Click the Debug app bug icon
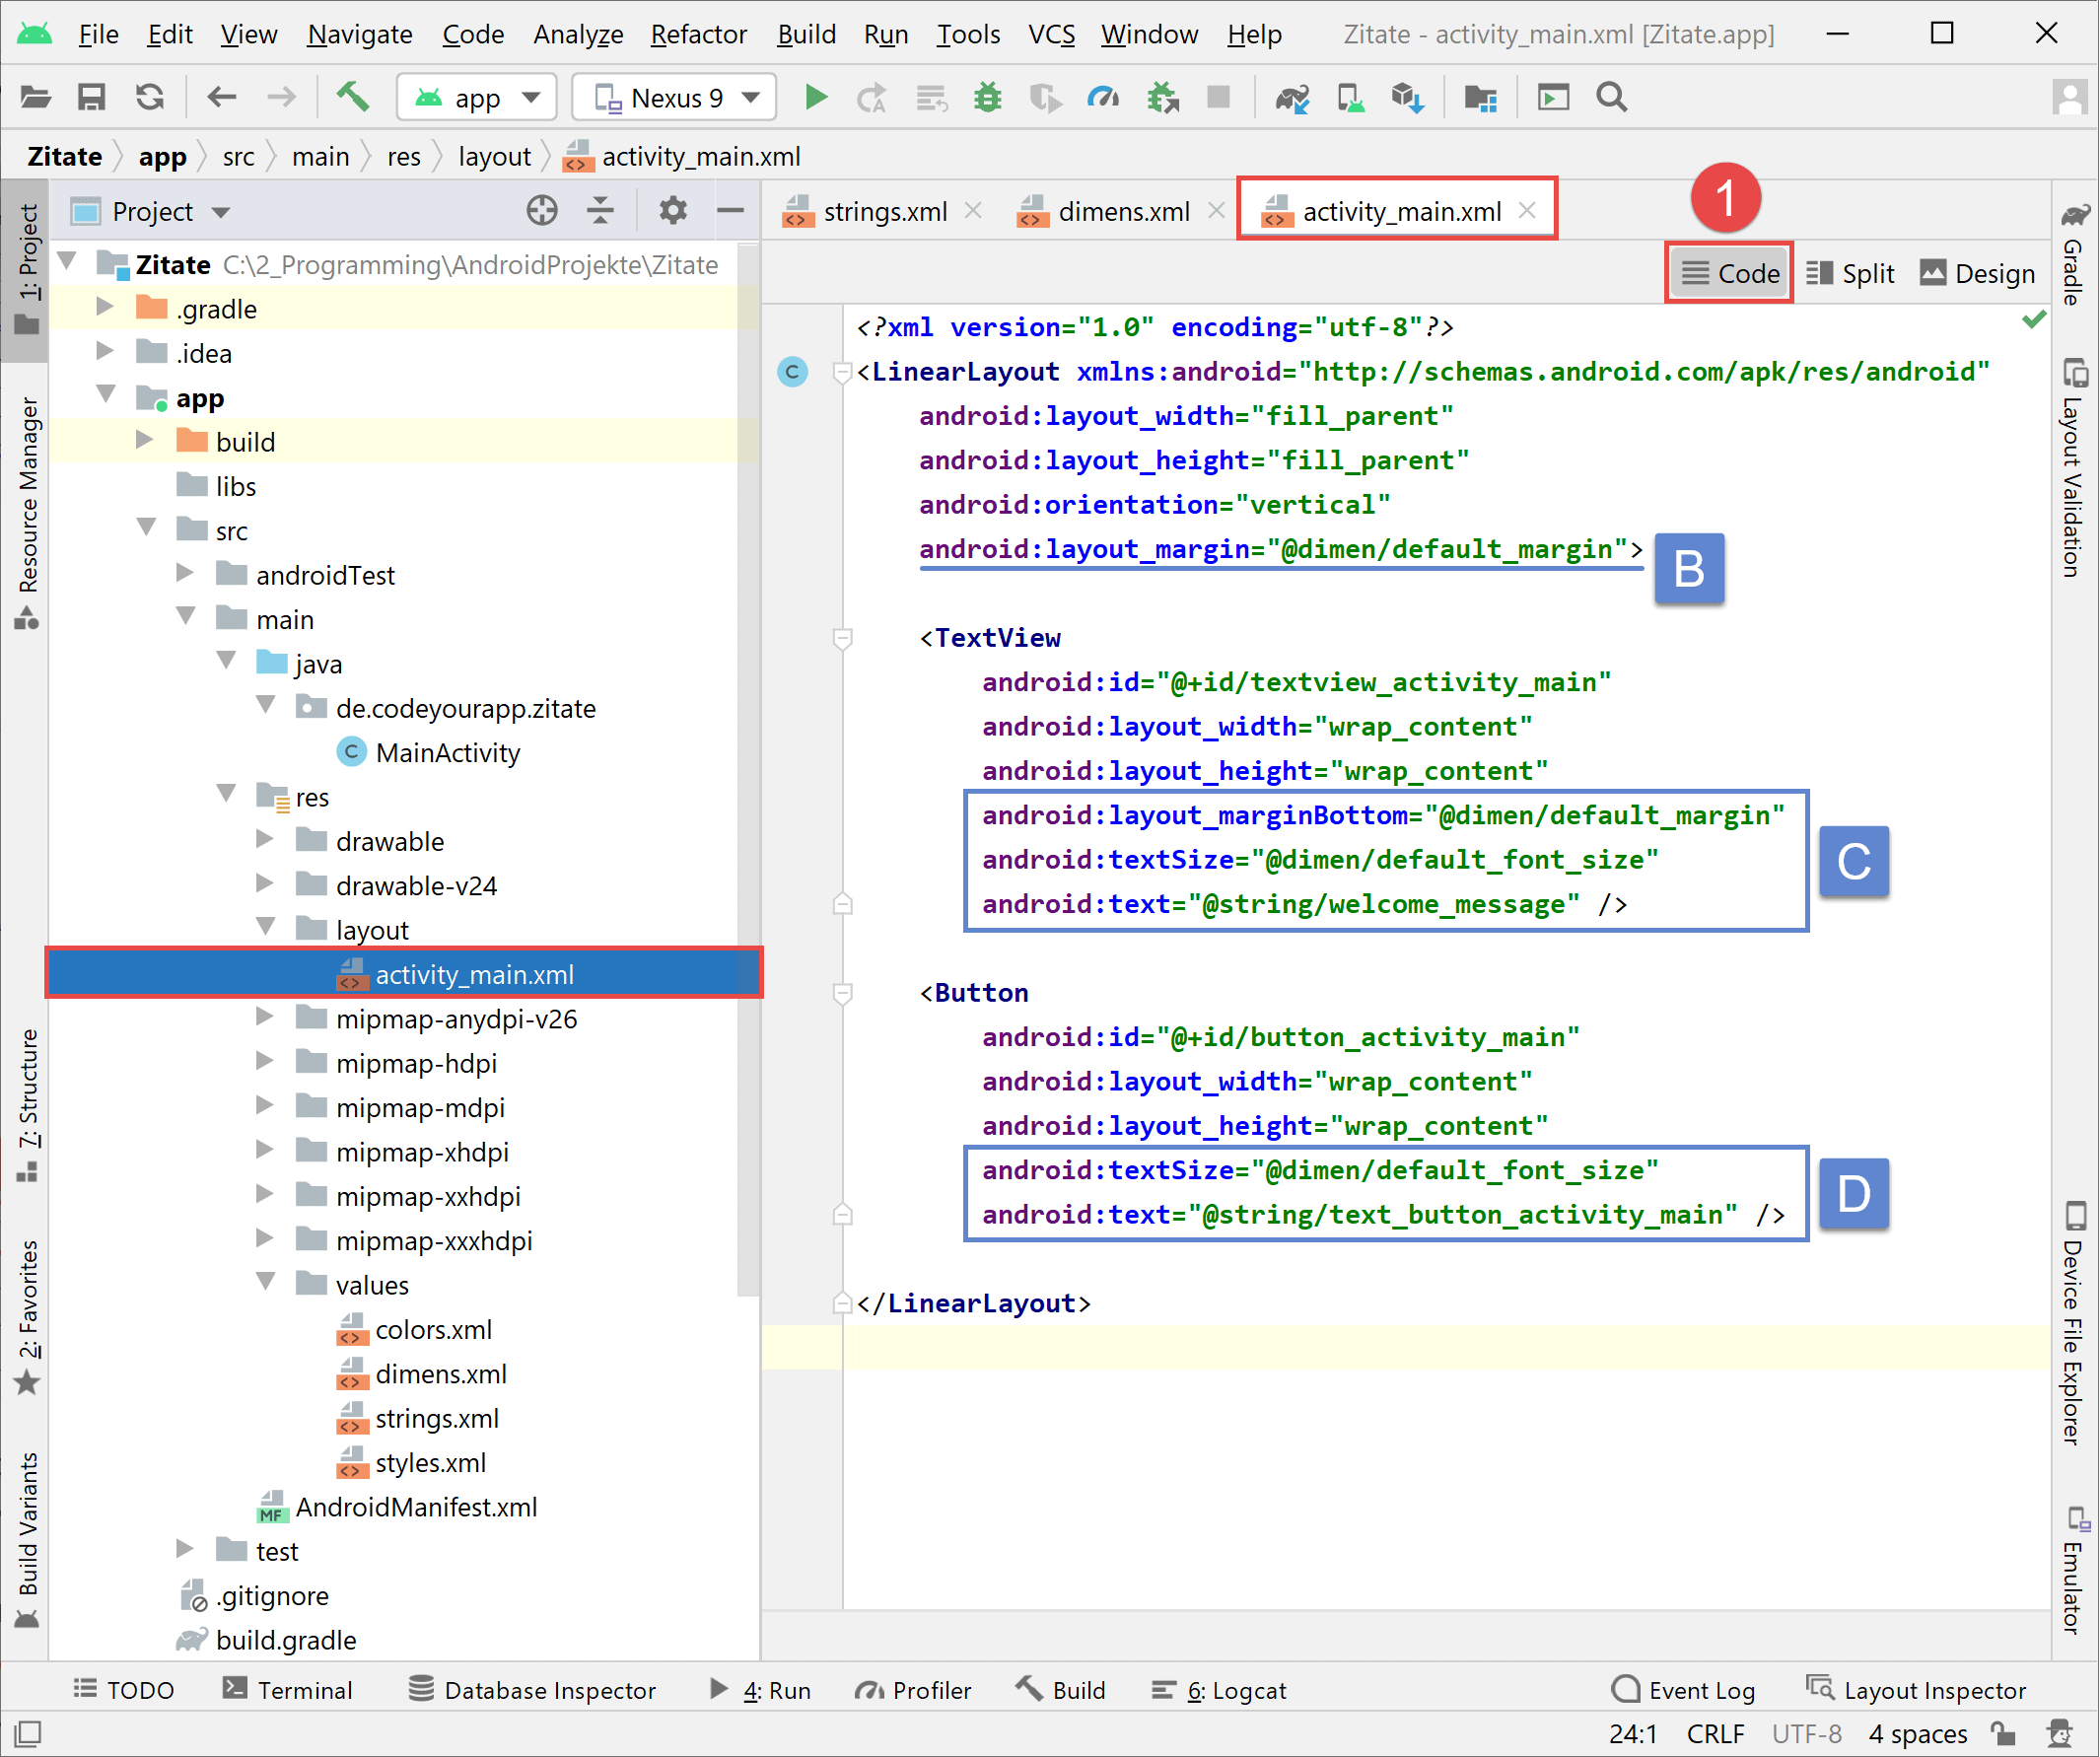This screenshot has height=1757, width=2100. click(988, 98)
